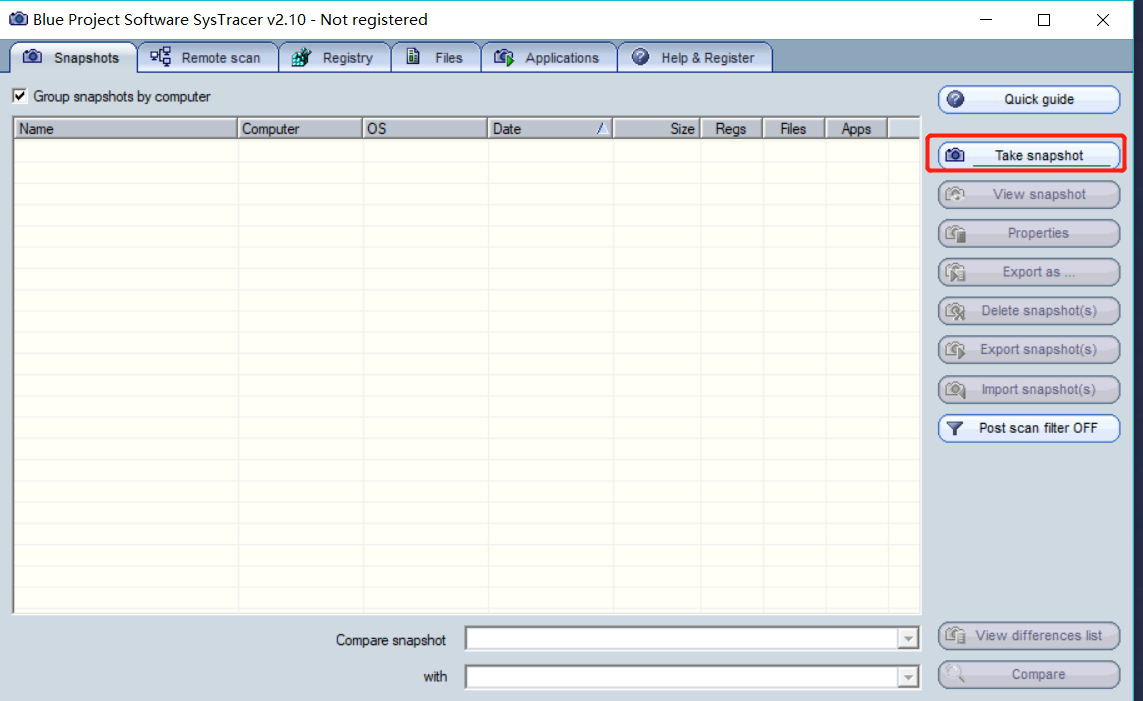Toggle Post scan filter OFF button

1029,428
